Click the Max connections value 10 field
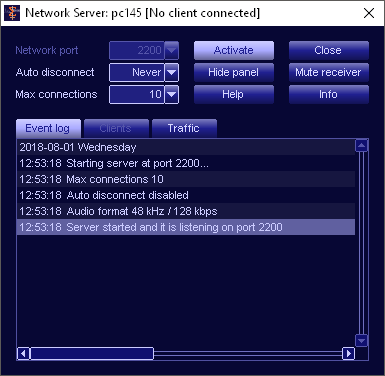385x376 pixels. tap(137, 94)
